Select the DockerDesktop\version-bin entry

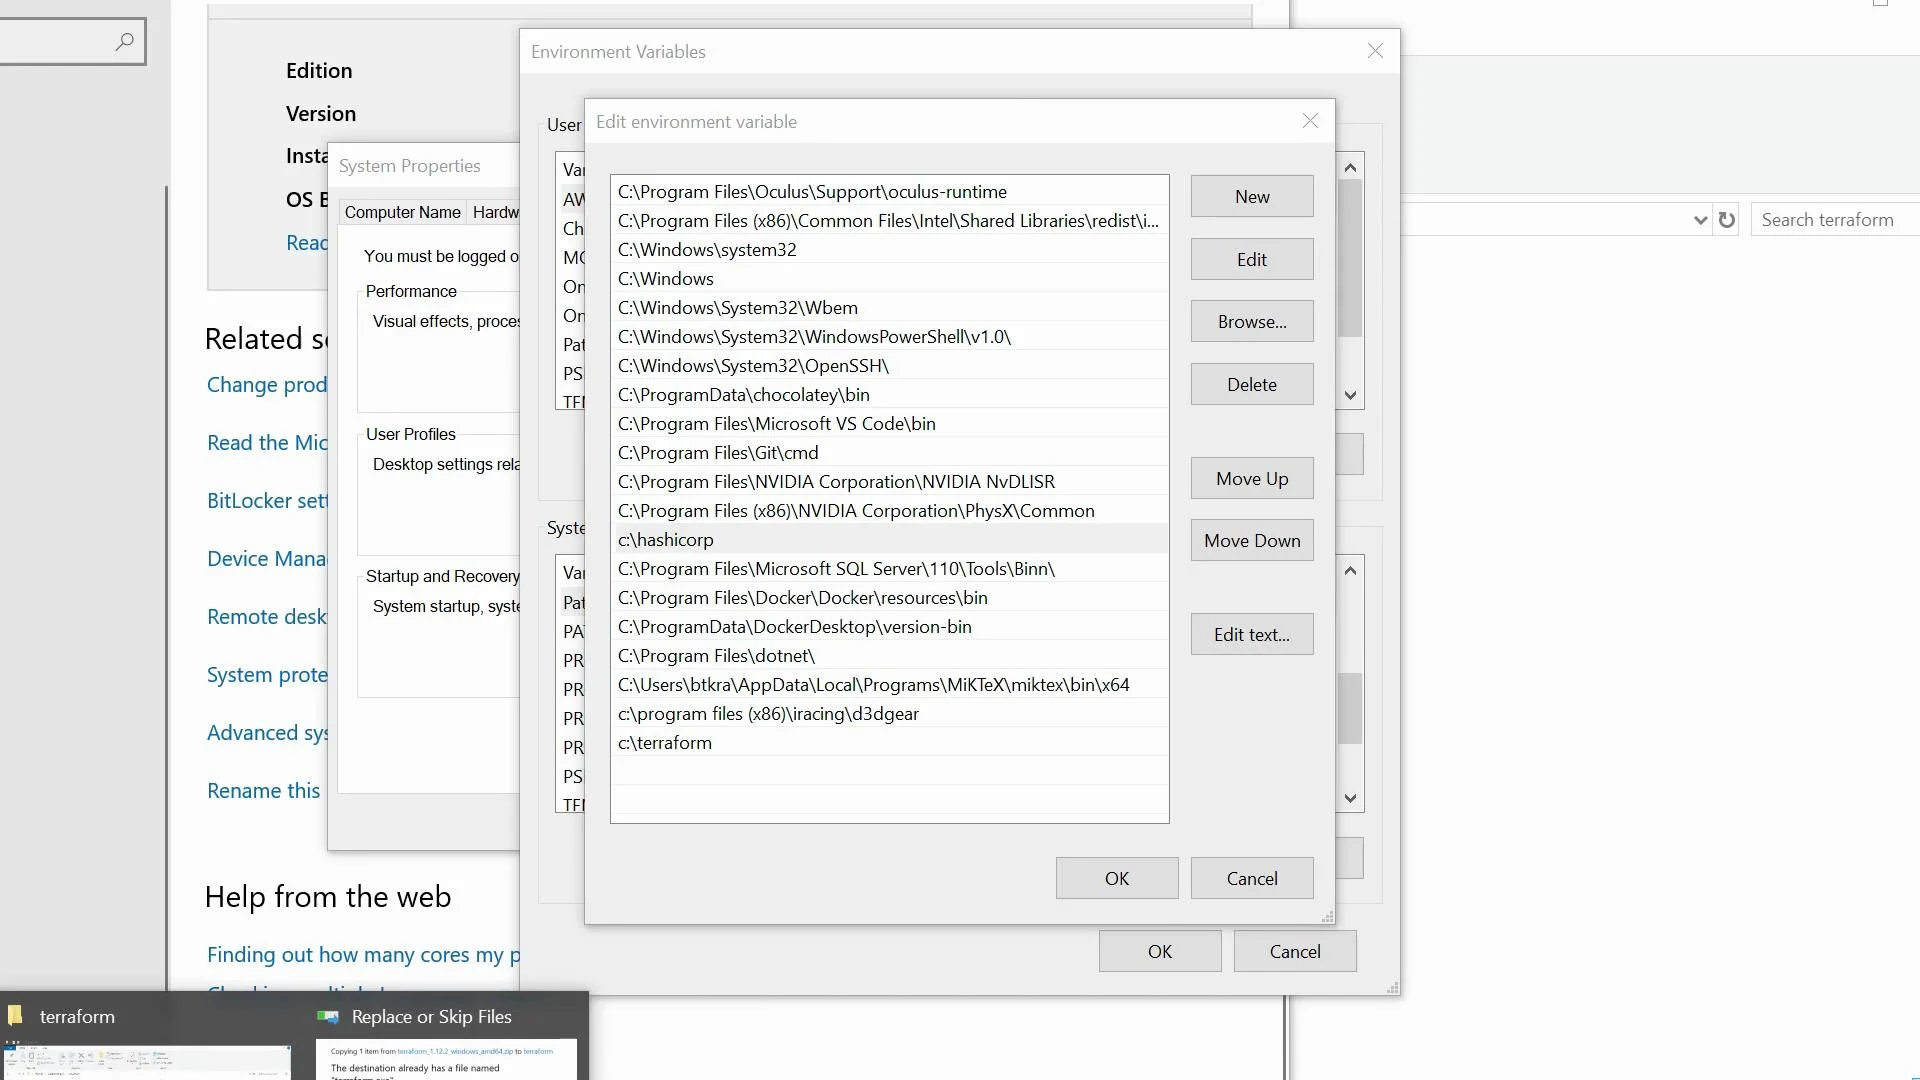pos(890,627)
